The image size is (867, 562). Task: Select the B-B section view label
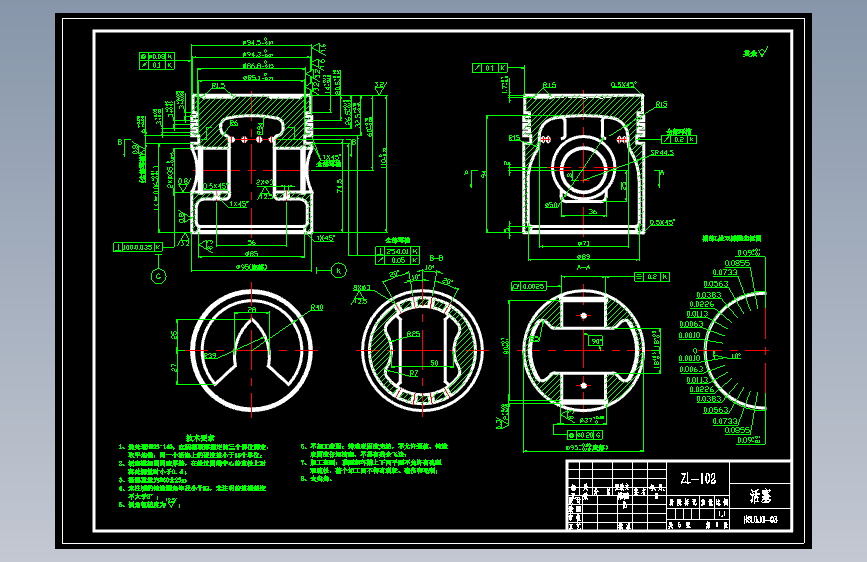[436, 258]
